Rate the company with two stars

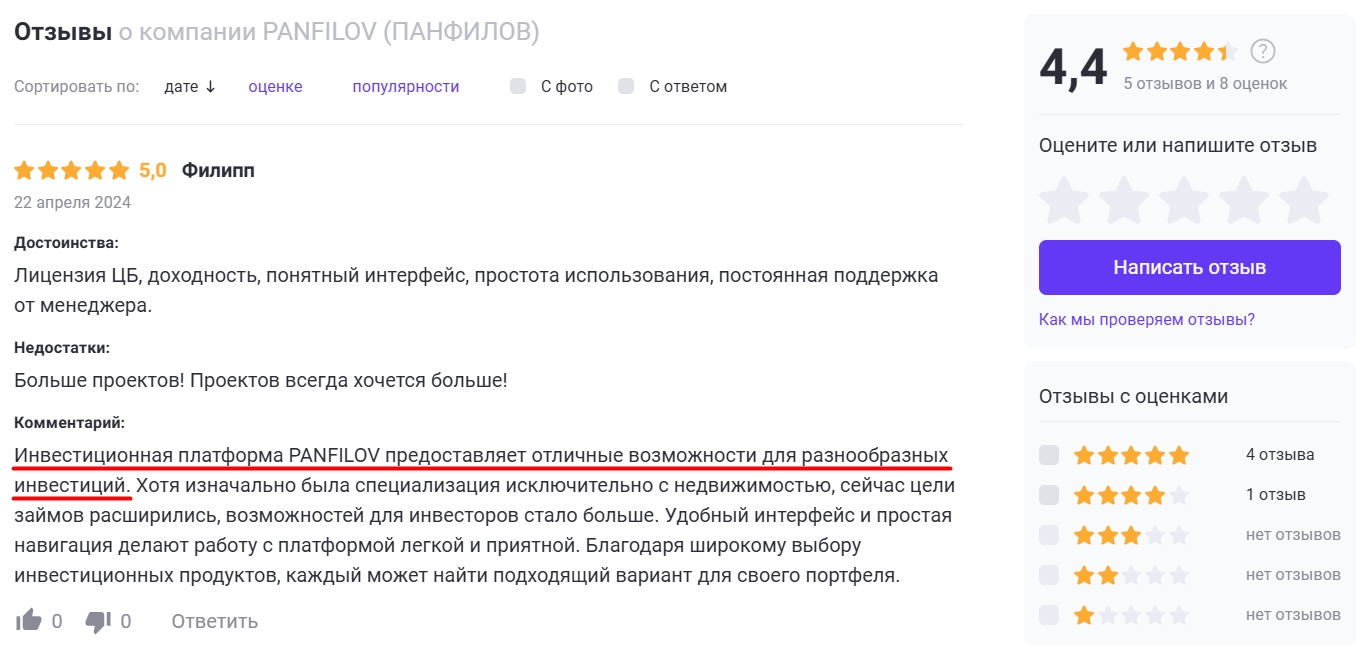click(x=1124, y=201)
